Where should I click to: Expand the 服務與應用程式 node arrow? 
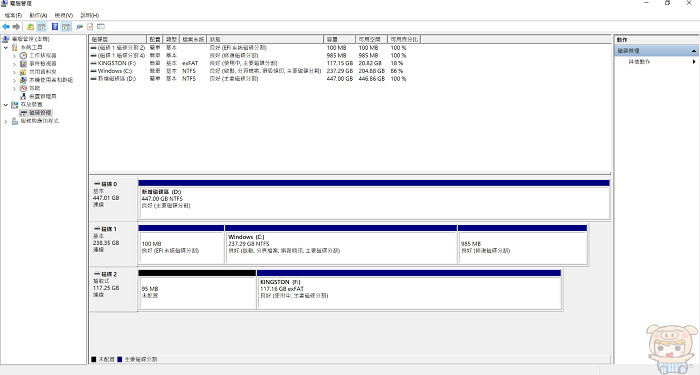tap(6, 121)
